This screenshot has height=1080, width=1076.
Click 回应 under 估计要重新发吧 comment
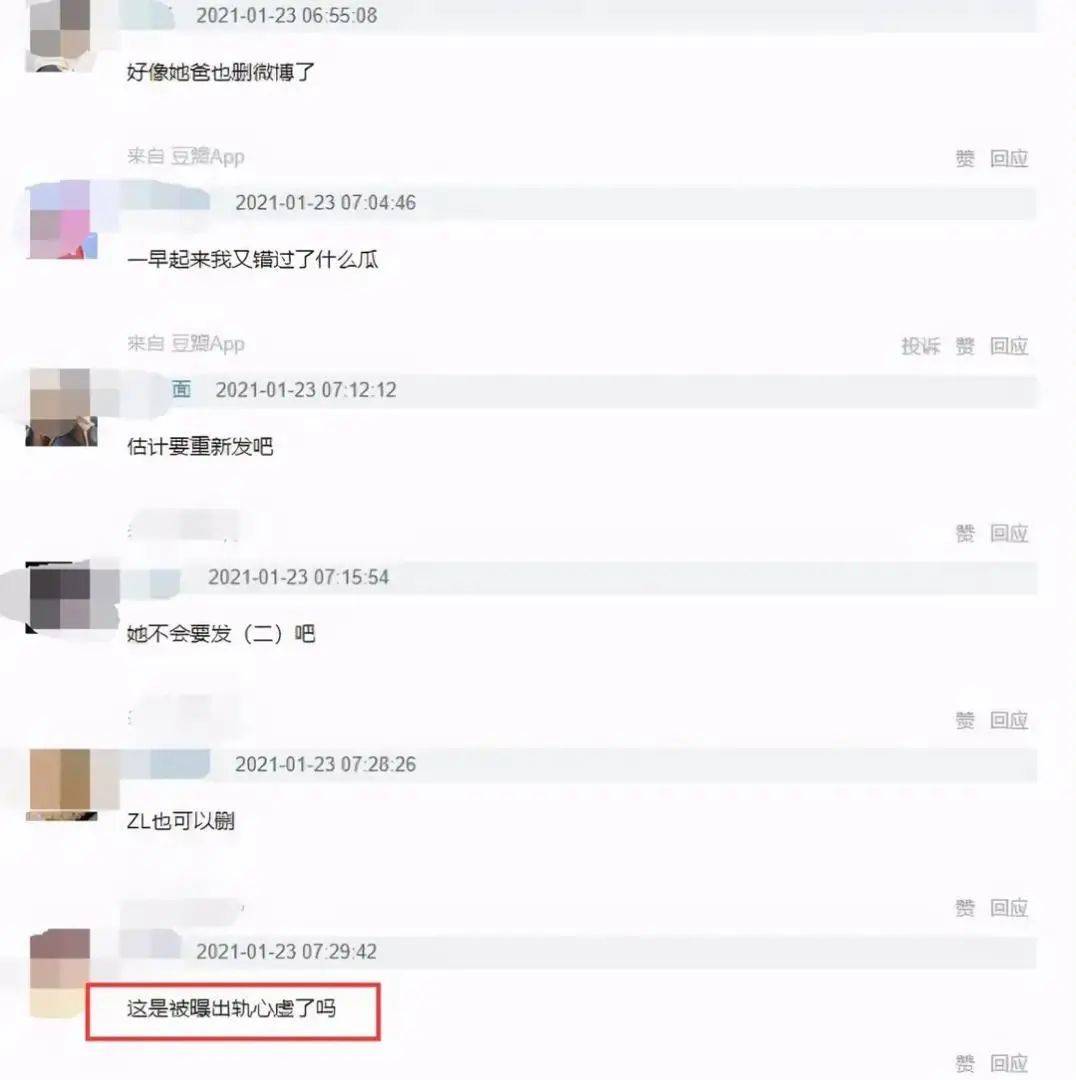(1008, 533)
